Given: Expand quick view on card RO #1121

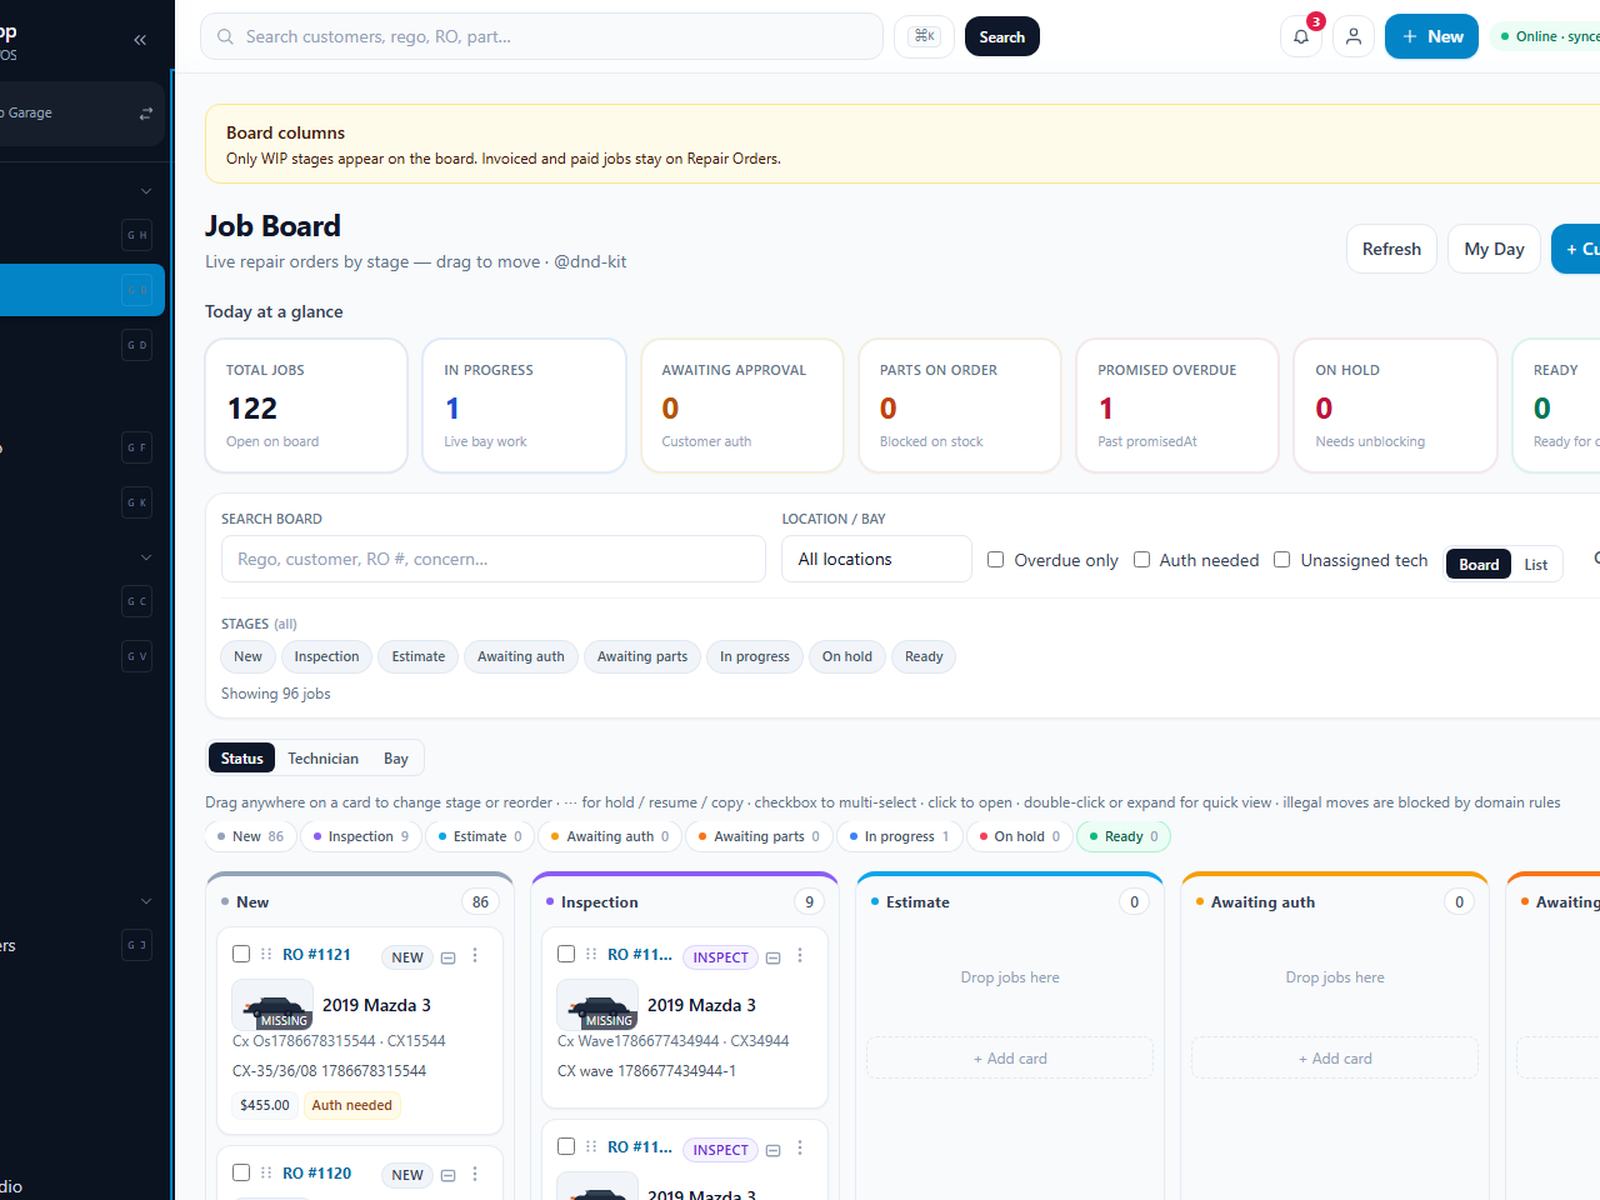Looking at the screenshot, I should (x=448, y=957).
